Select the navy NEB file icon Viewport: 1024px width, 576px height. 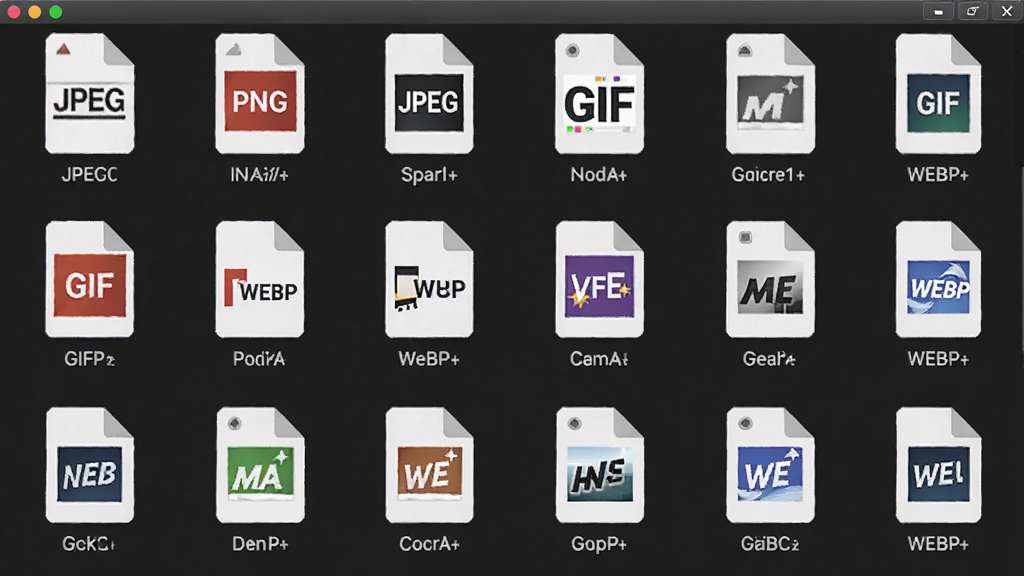pyautogui.click(x=89, y=465)
